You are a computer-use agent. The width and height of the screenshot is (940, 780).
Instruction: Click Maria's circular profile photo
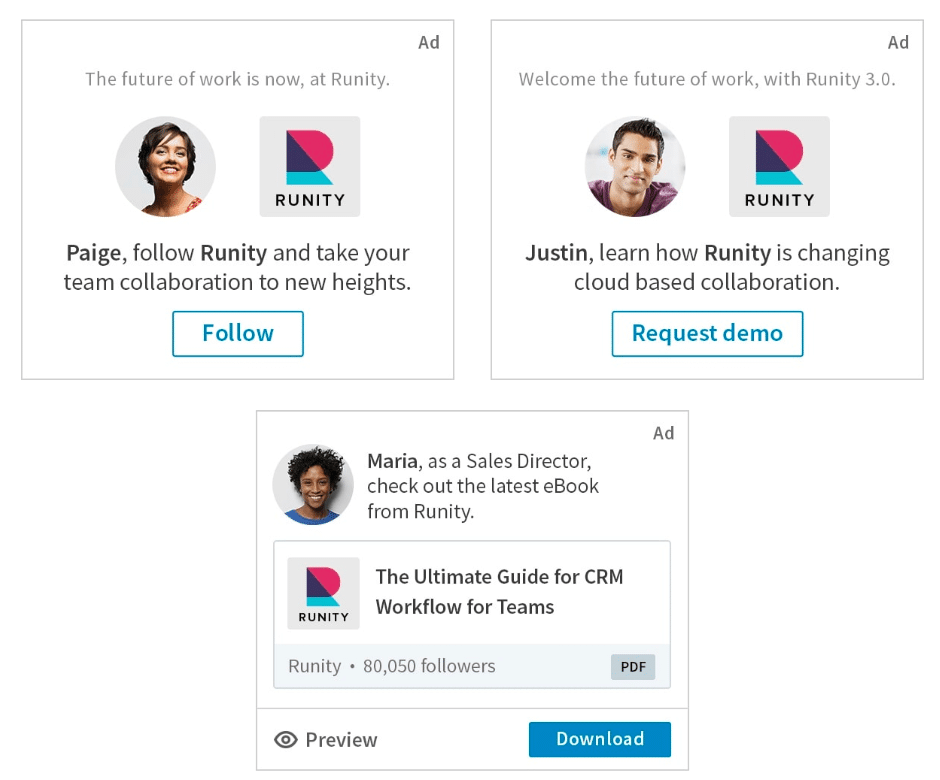click(x=313, y=484)
